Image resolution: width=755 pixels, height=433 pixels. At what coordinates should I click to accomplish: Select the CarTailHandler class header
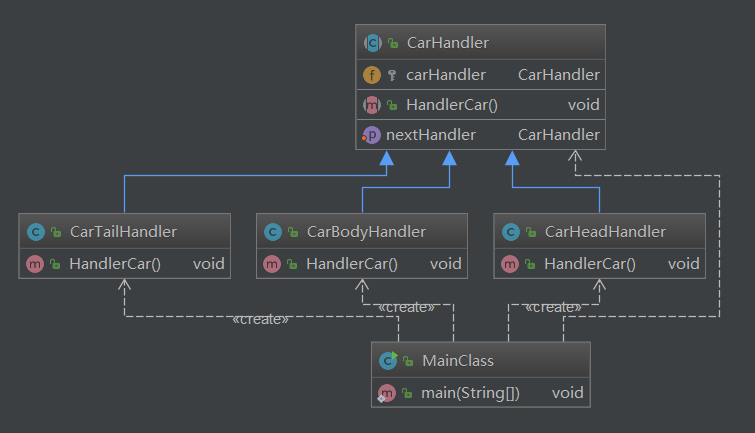click(123, 232)
